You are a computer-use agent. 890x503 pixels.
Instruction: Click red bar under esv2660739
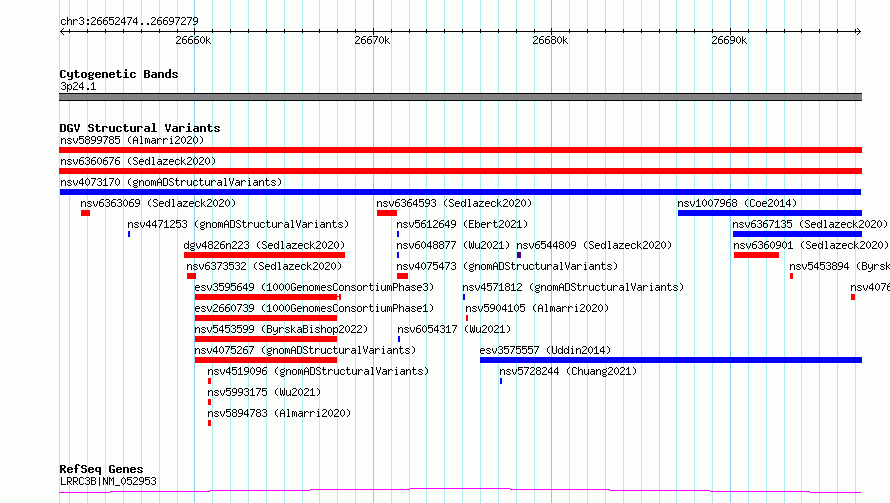(x=266, y=318)
